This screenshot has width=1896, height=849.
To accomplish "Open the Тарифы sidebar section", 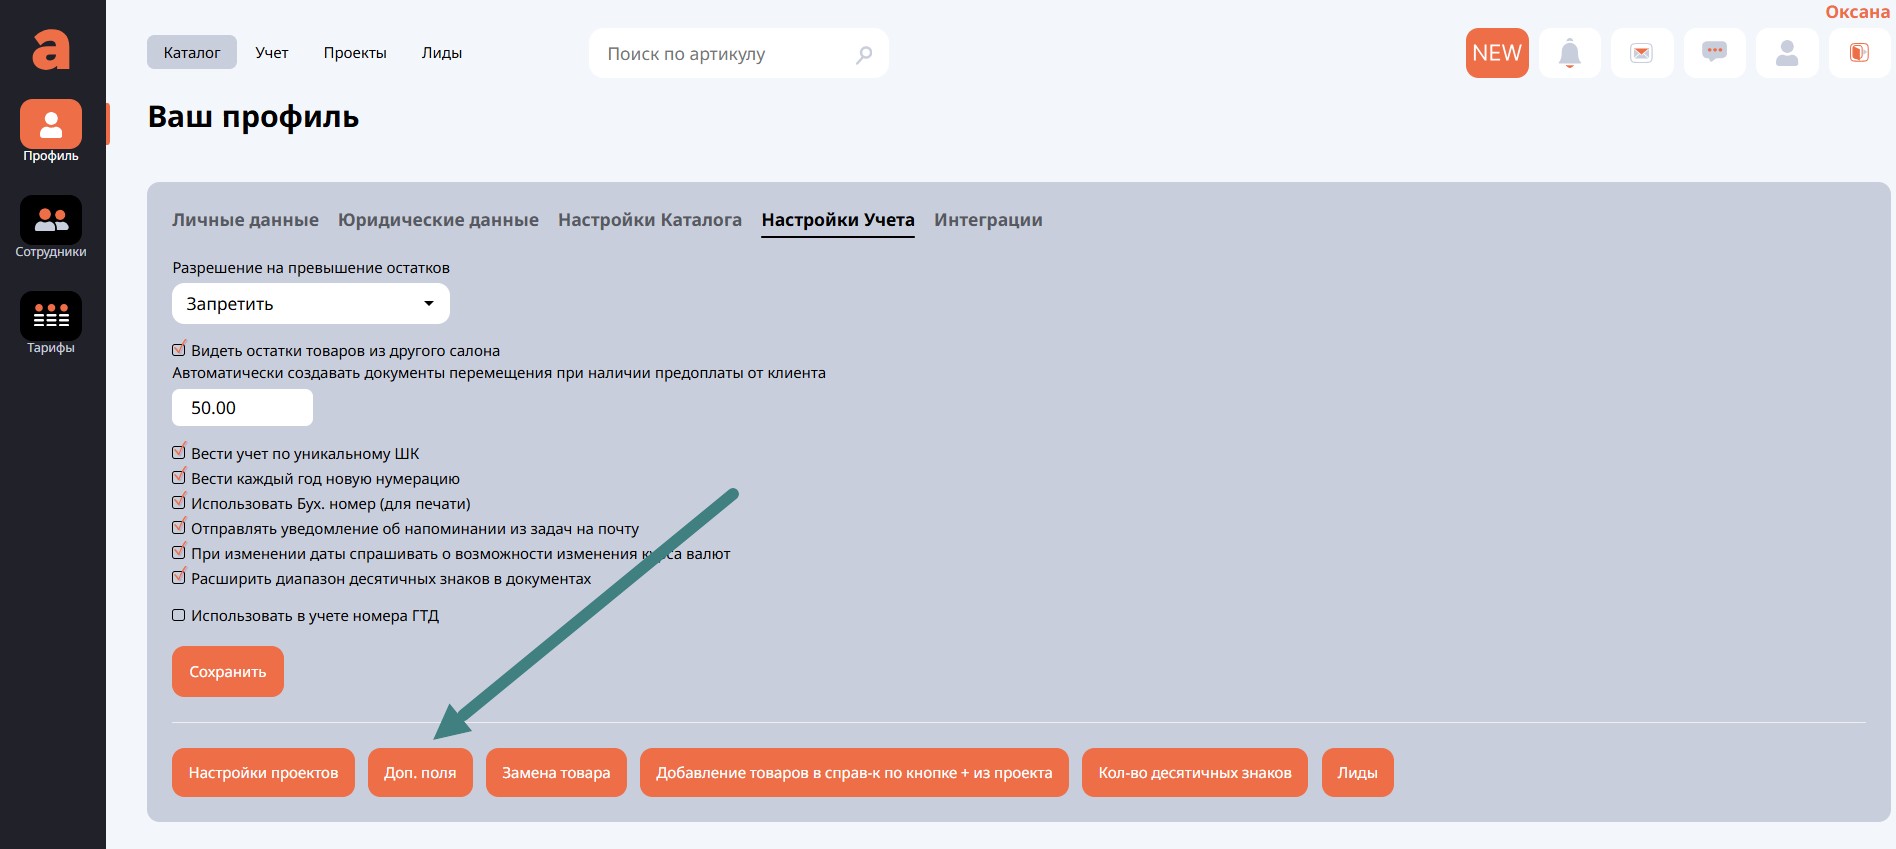I will click(51, 317).
